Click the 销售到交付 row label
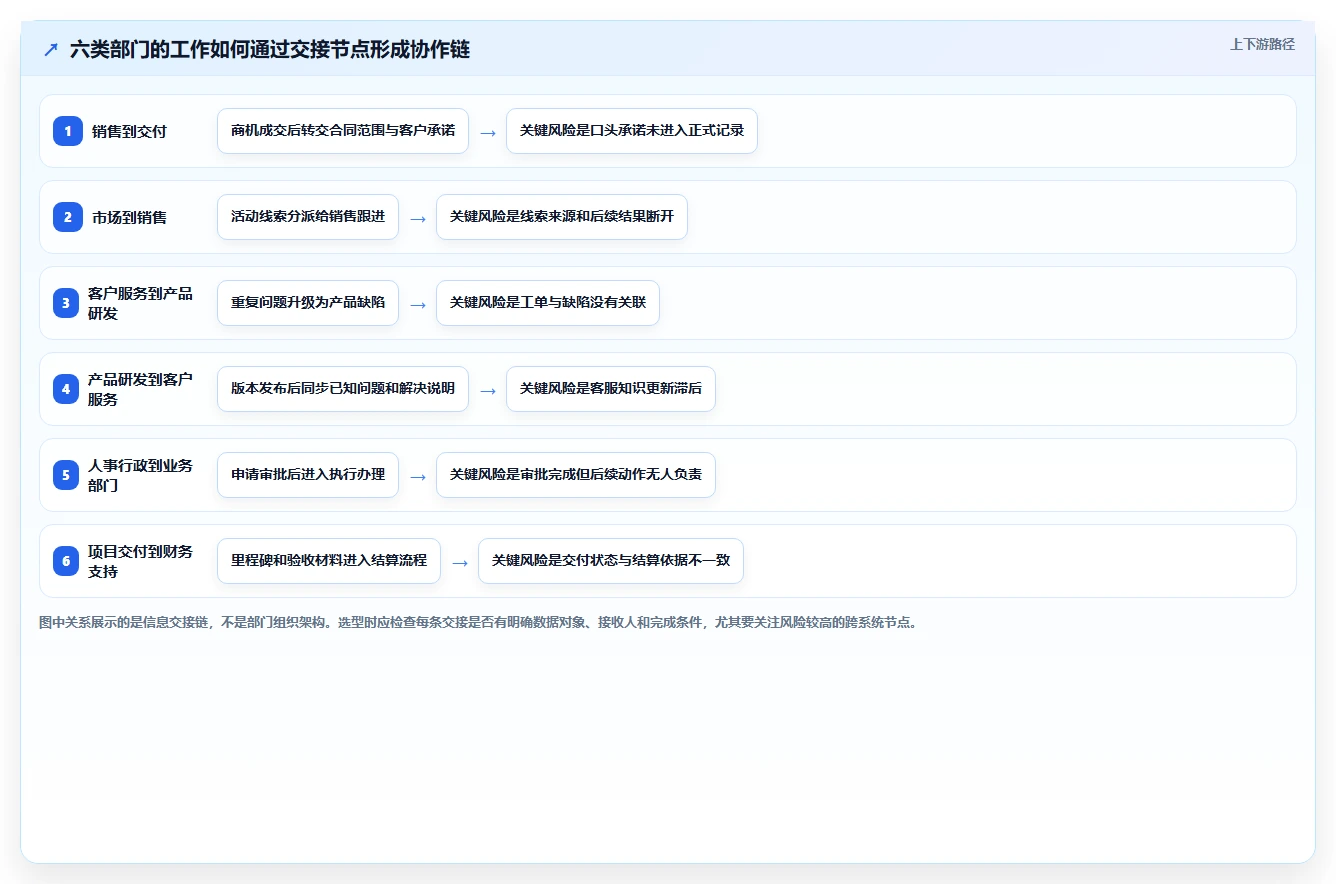This screenshot has height=884, width=1336. (x=129, y=131)
